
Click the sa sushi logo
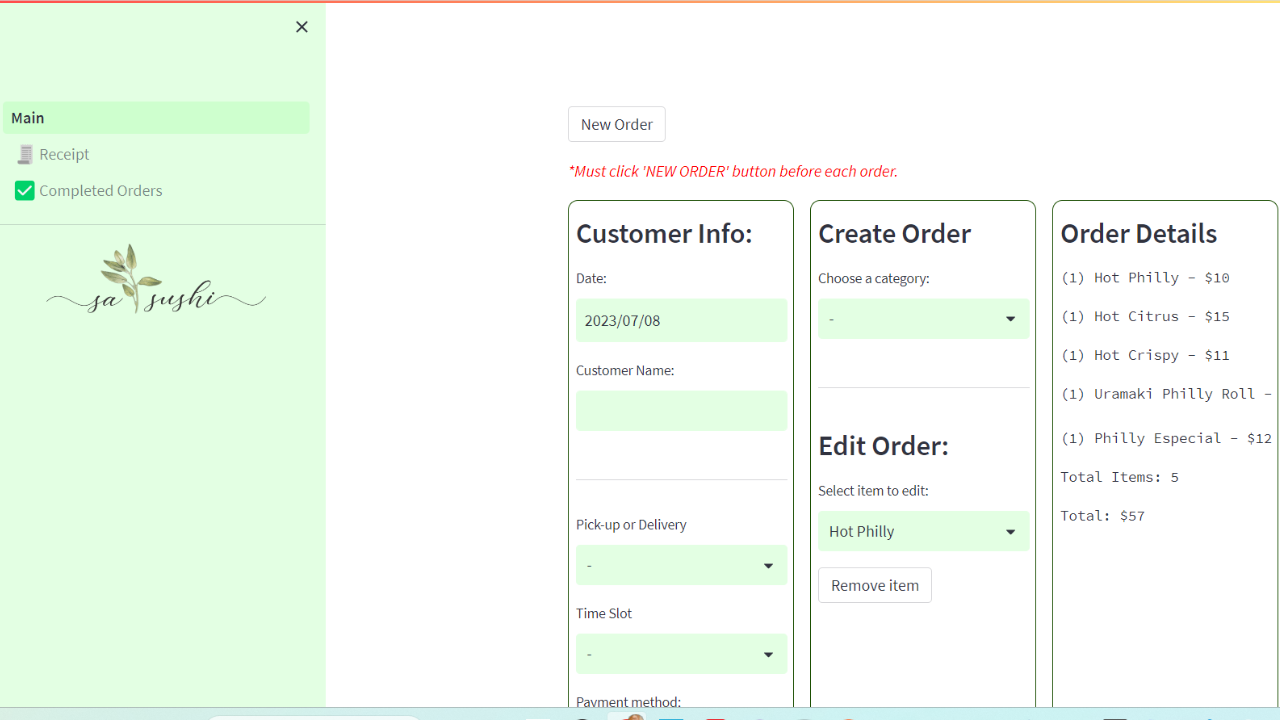156,280
